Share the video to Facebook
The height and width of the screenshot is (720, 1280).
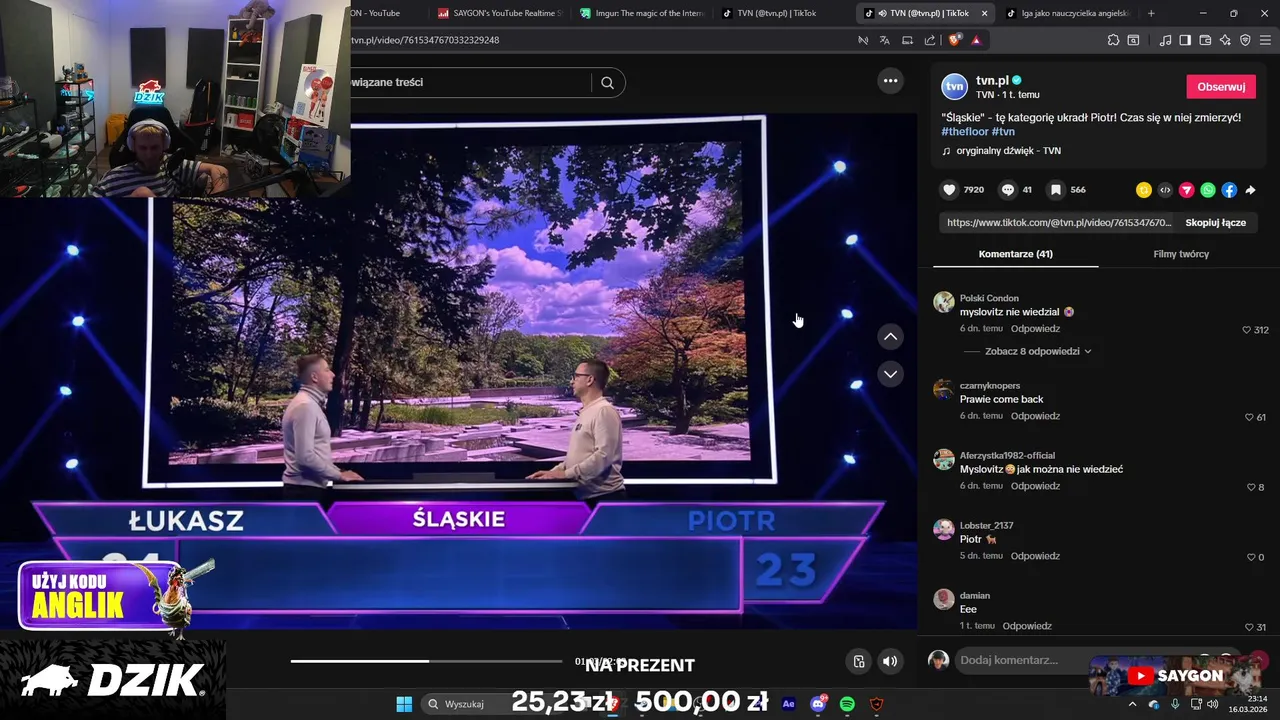(1229, 190)
